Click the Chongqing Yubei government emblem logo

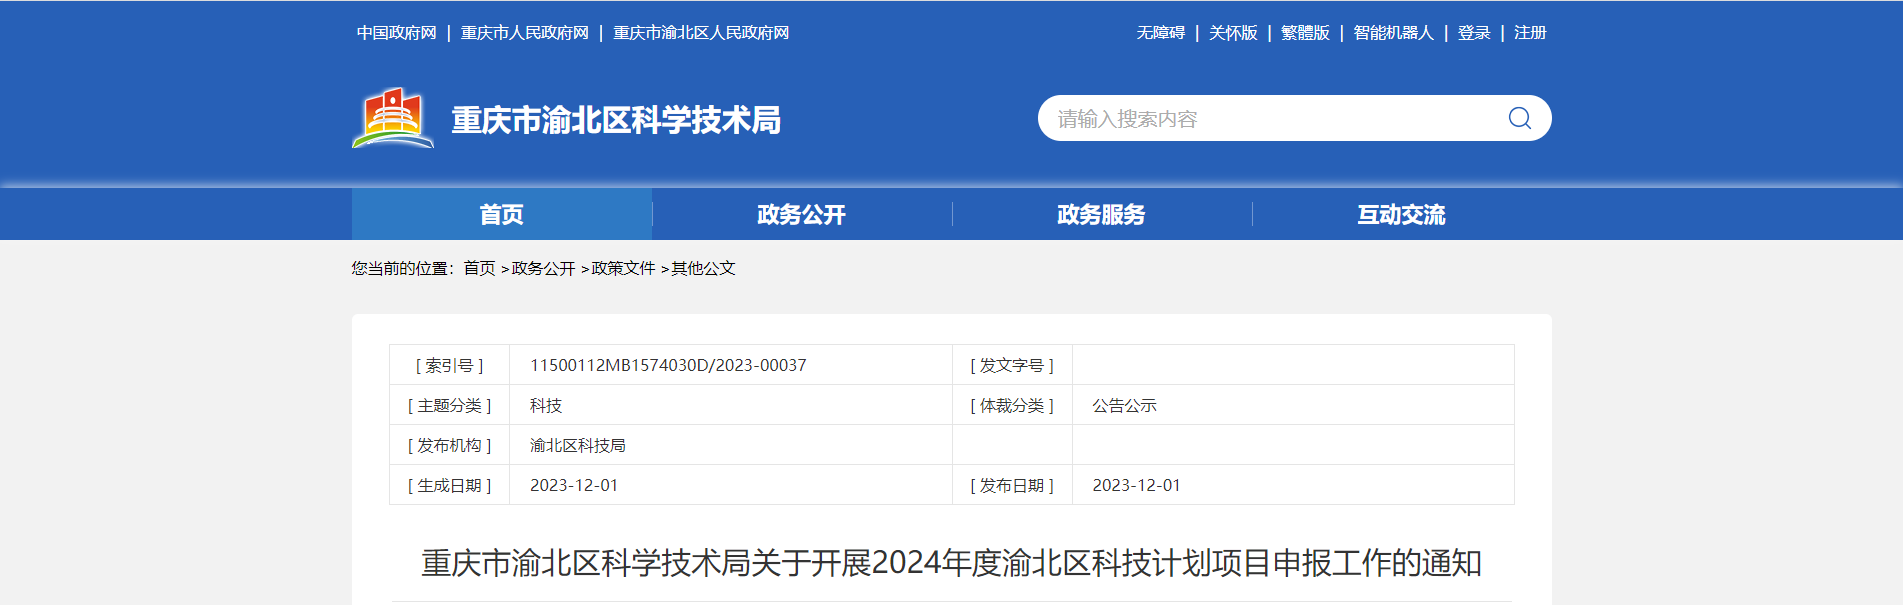click(393, 119)
